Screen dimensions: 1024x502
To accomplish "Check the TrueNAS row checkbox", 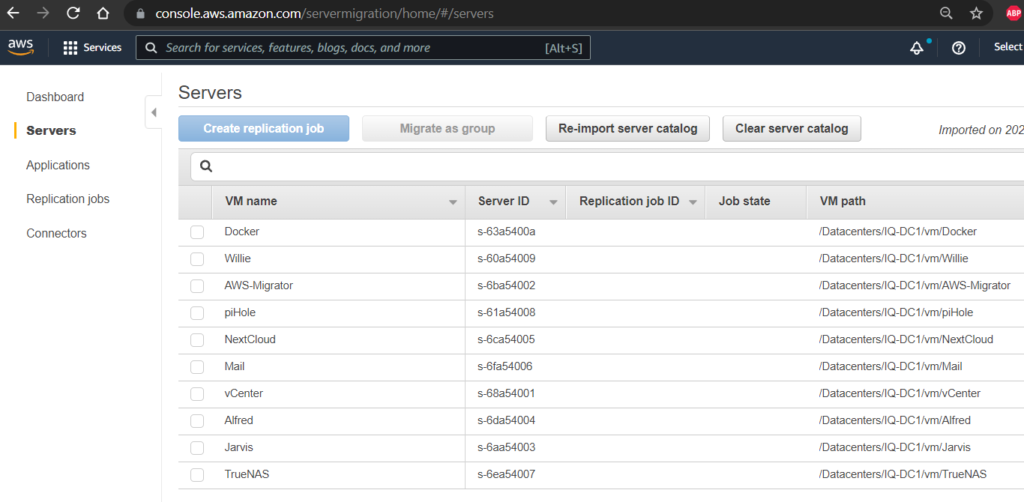I will coord(197,475).
